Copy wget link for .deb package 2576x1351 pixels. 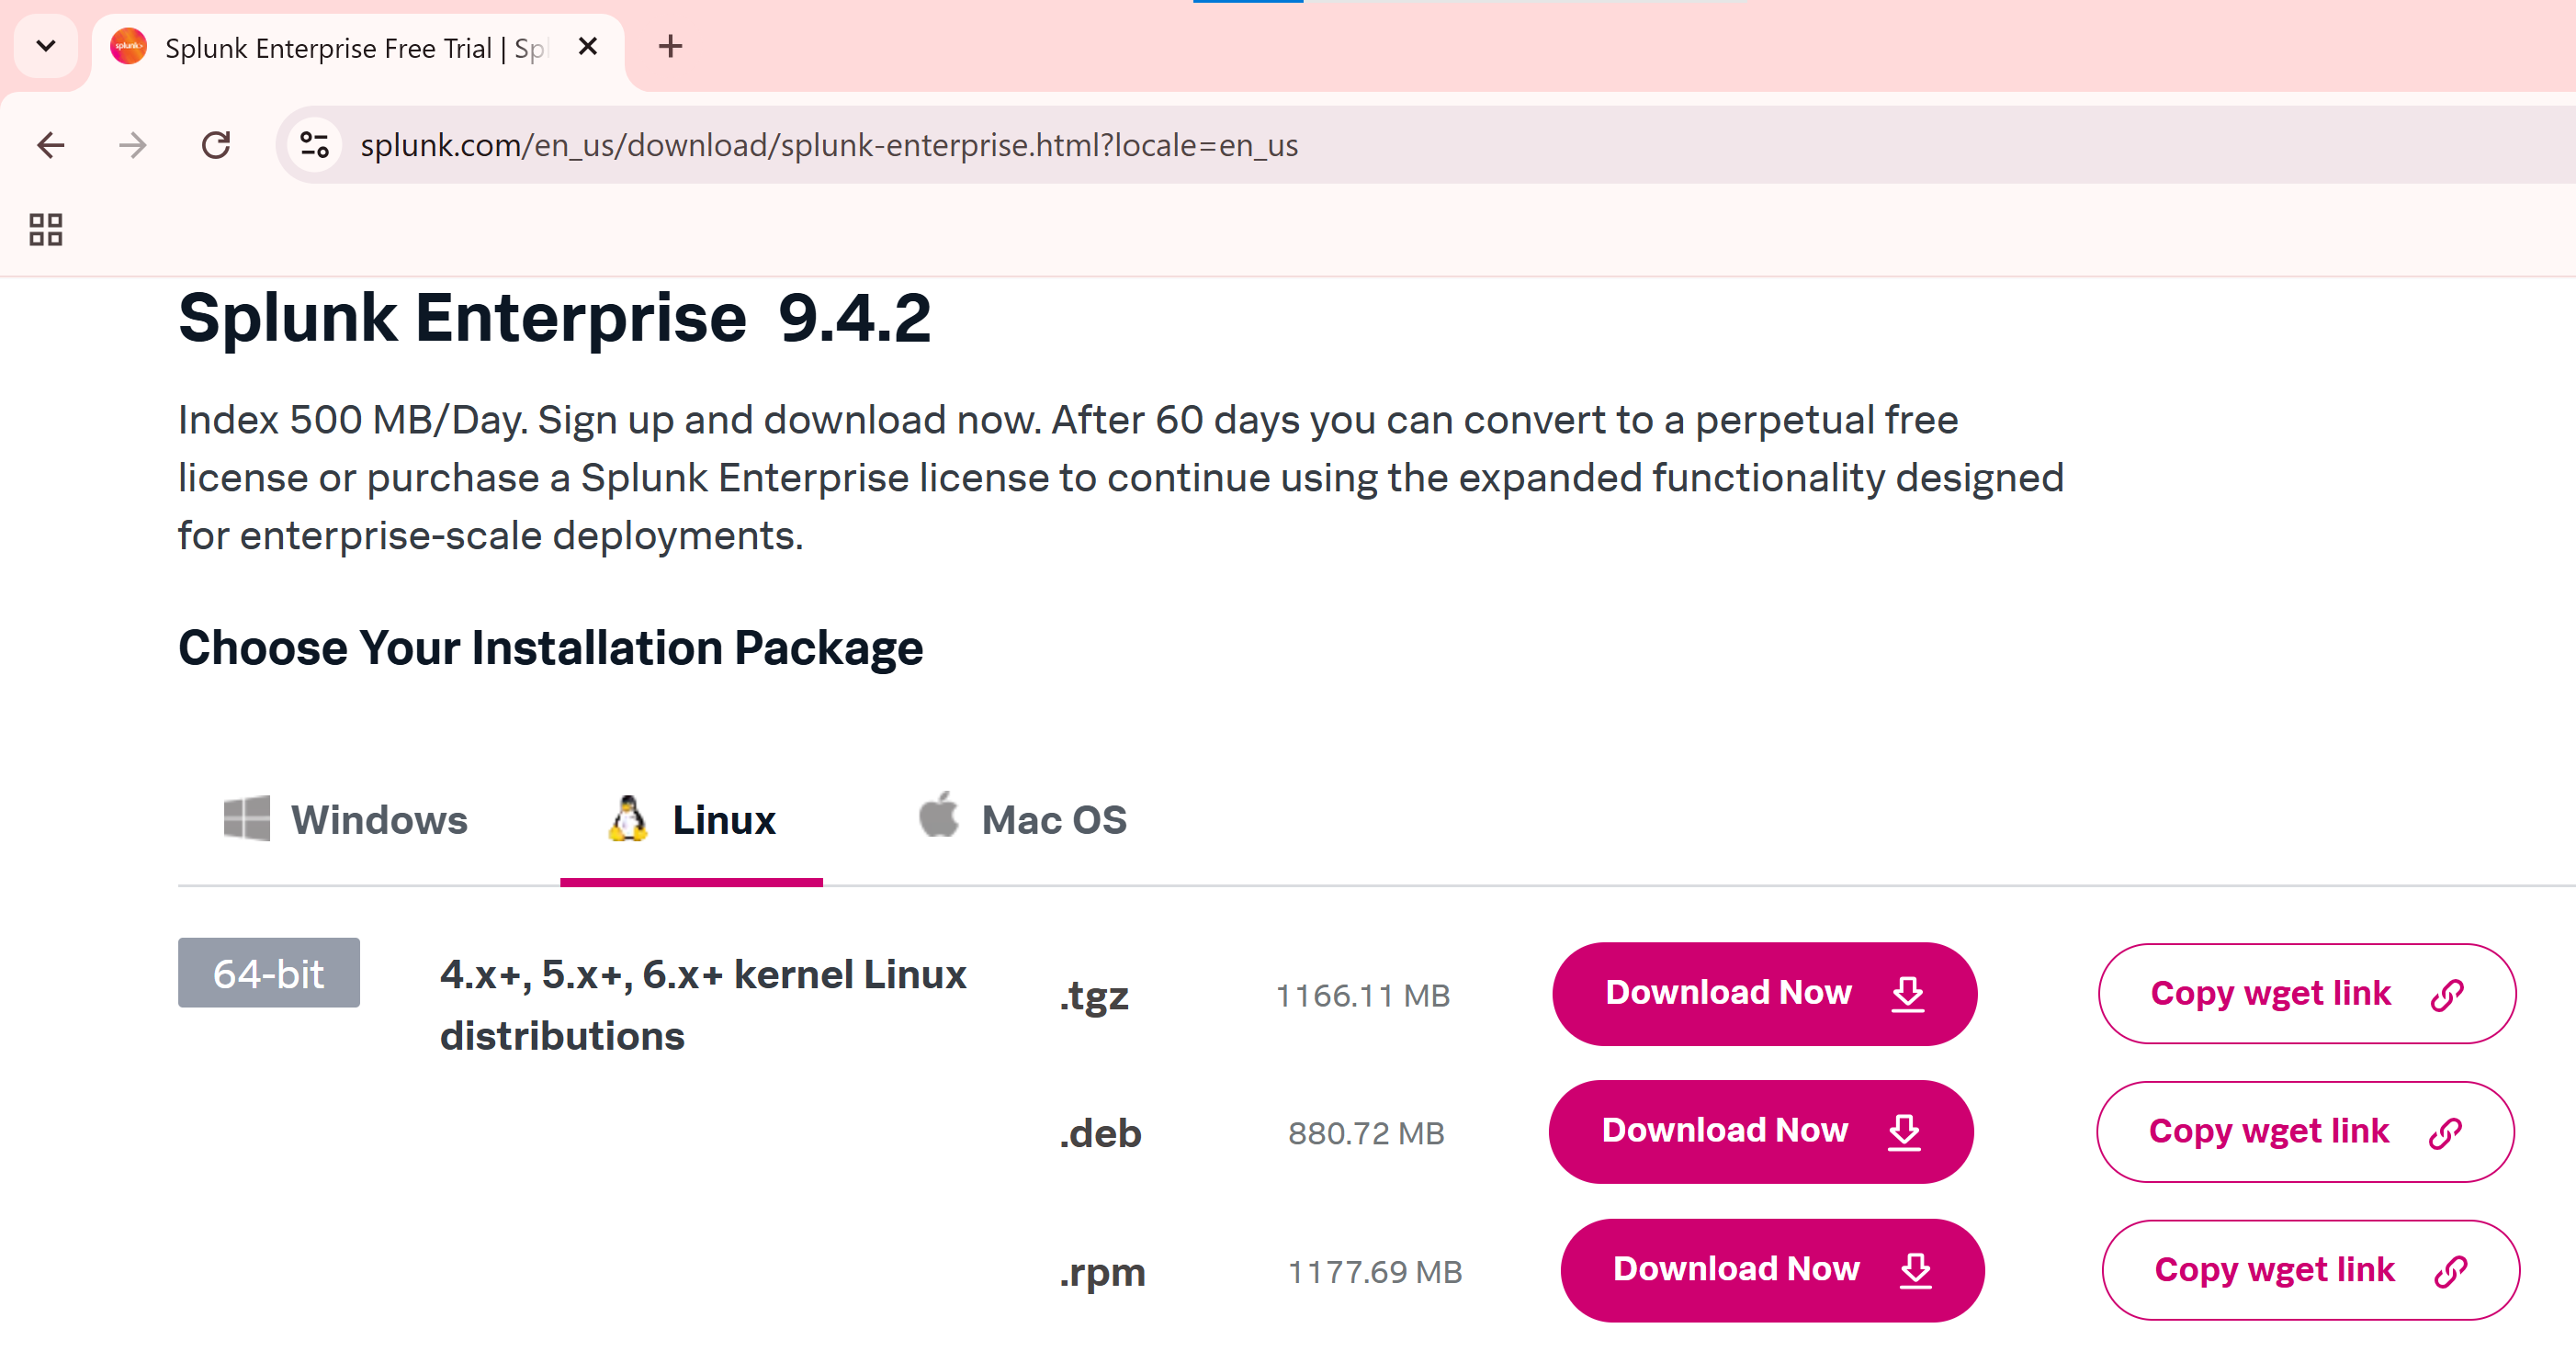point(2304,1132)
